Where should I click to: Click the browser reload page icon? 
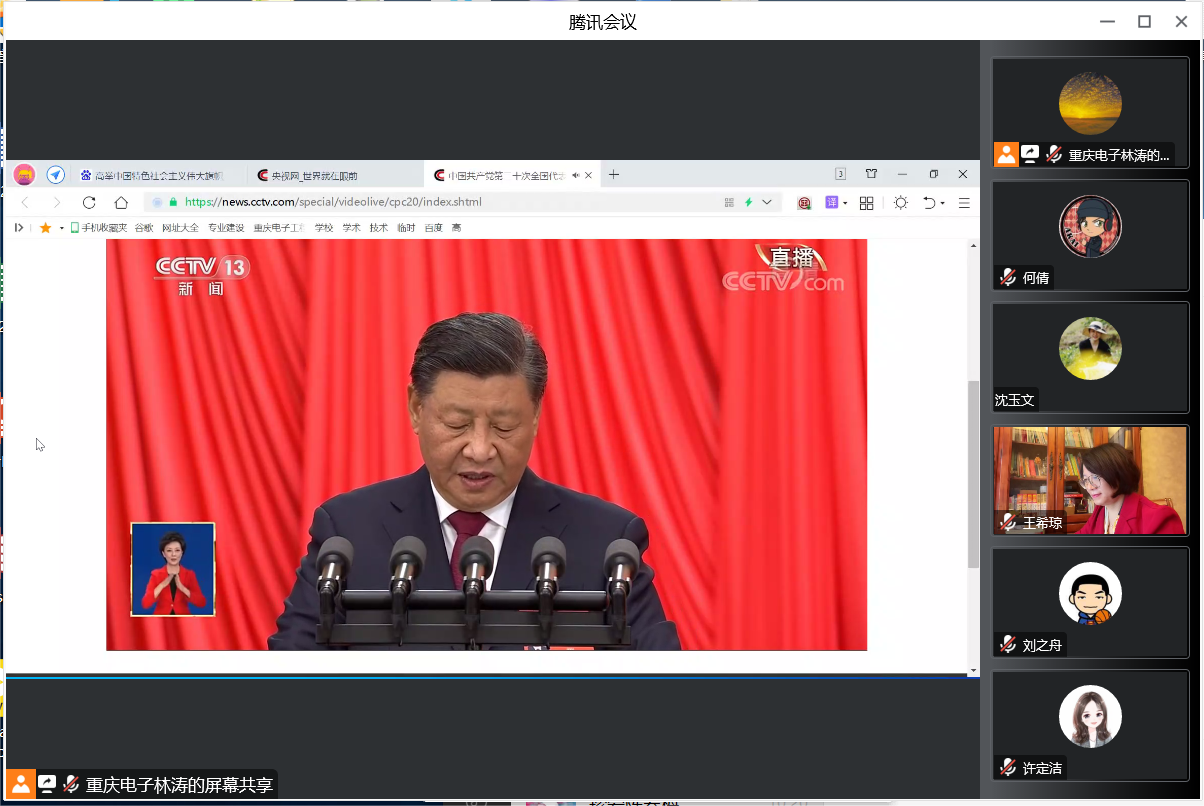pos(89,203)
